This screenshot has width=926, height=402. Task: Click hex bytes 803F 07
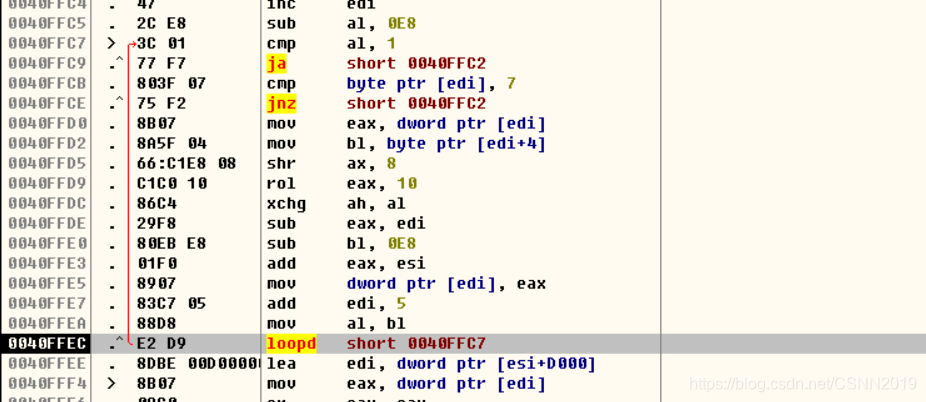pyautogui.click(x=171, y=84)
